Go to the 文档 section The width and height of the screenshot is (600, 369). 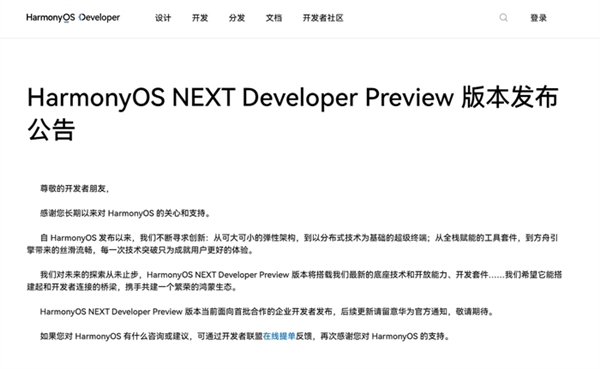274,18
